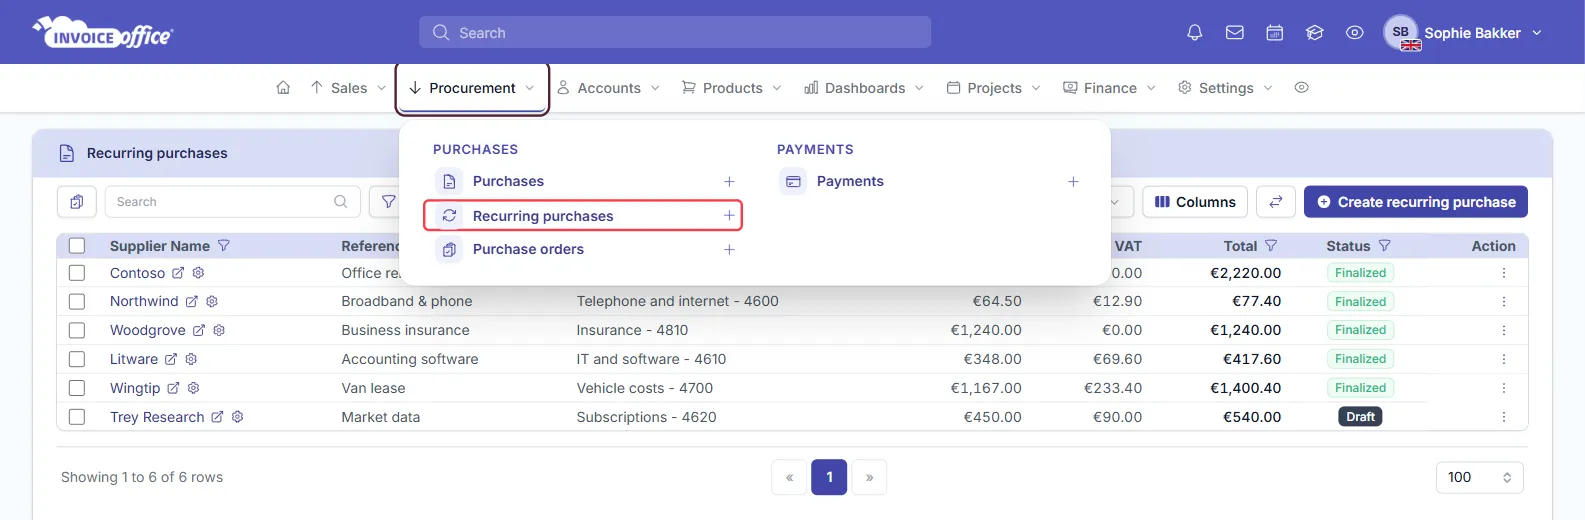Open the calendar icon in header
The image size is (1585, 520).
(1275, 33)
